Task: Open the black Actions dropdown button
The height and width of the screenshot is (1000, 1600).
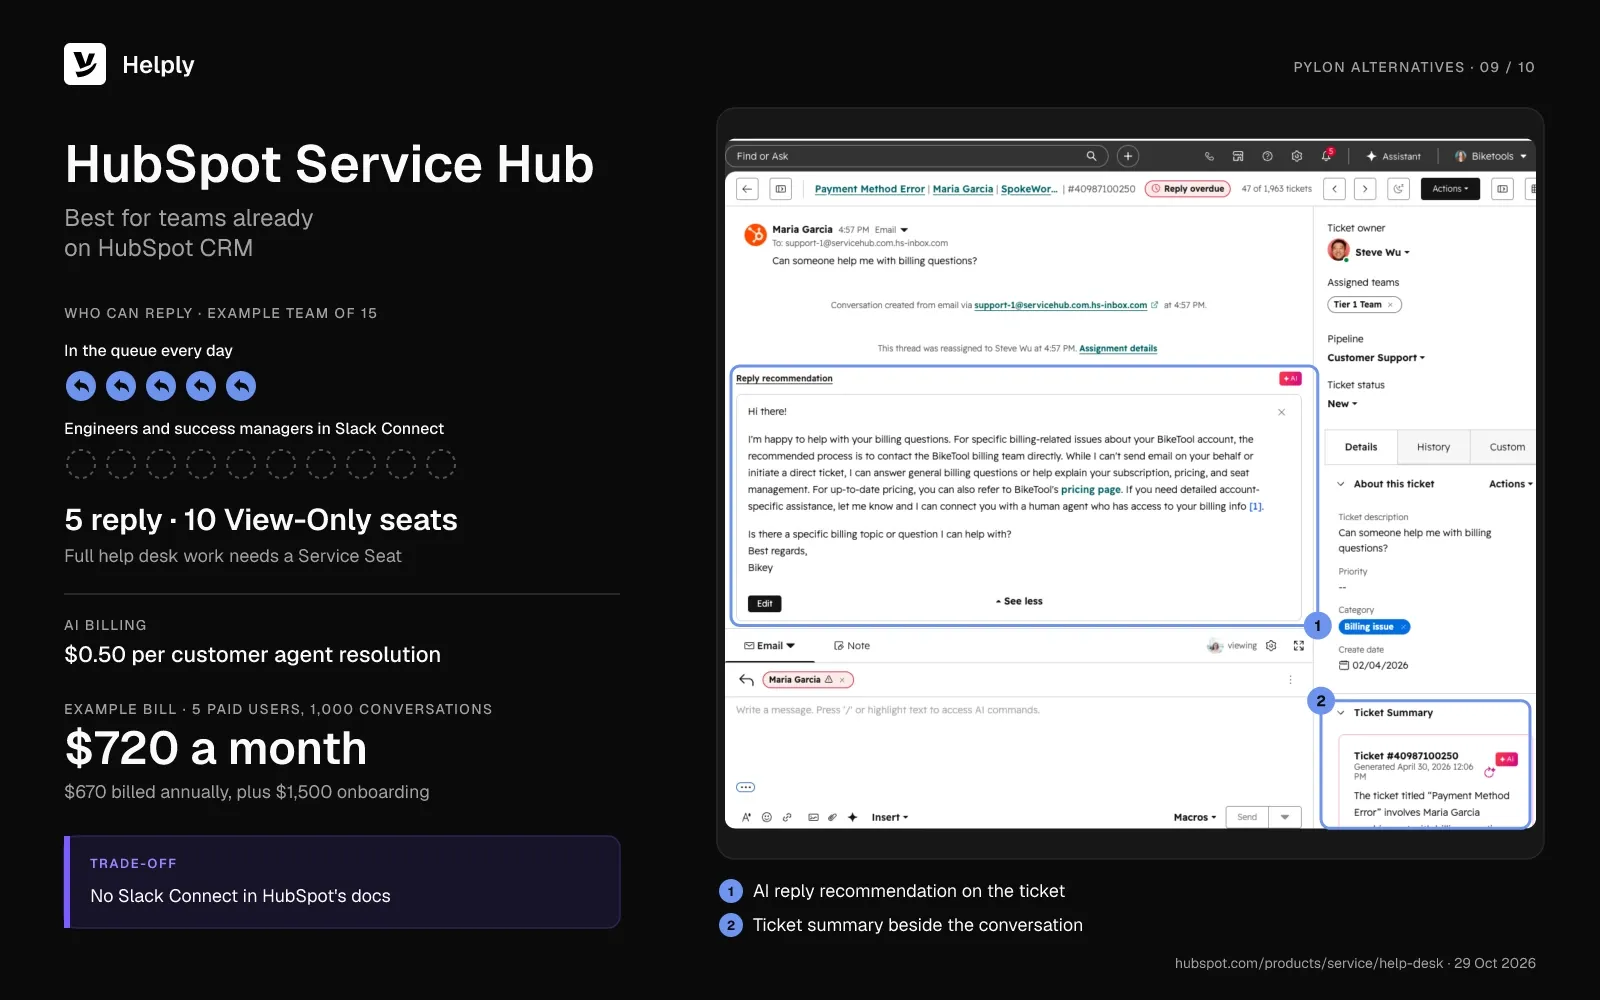Action: tap(1450, 188)
